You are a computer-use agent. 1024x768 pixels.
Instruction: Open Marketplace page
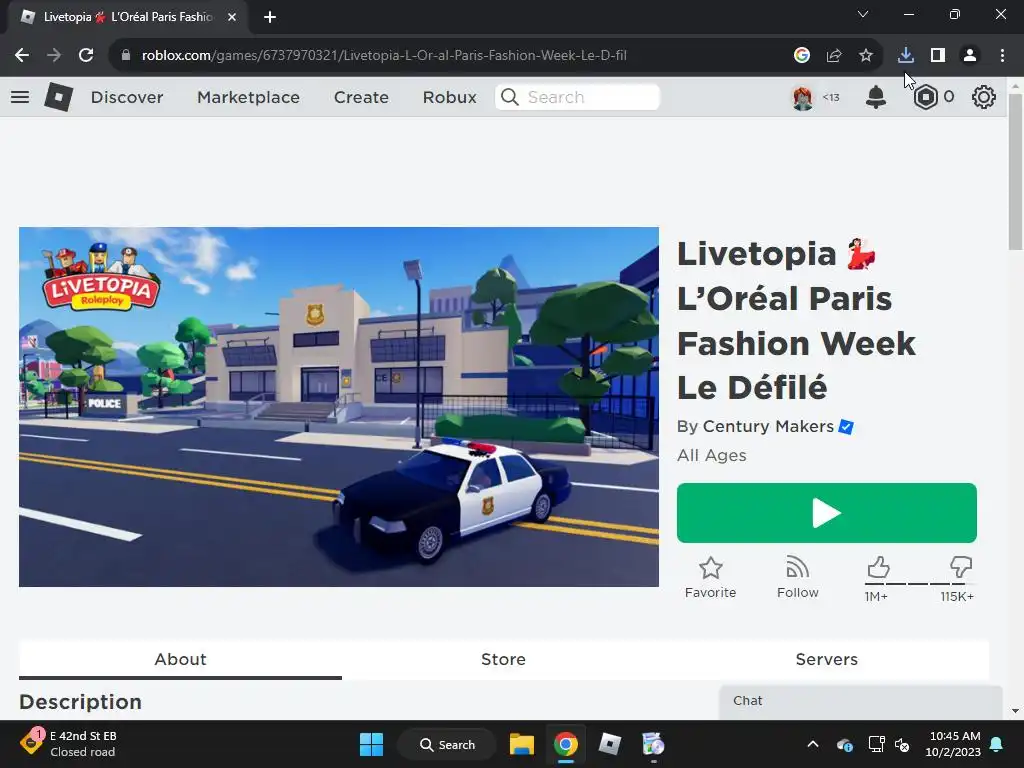click(249, 97)
